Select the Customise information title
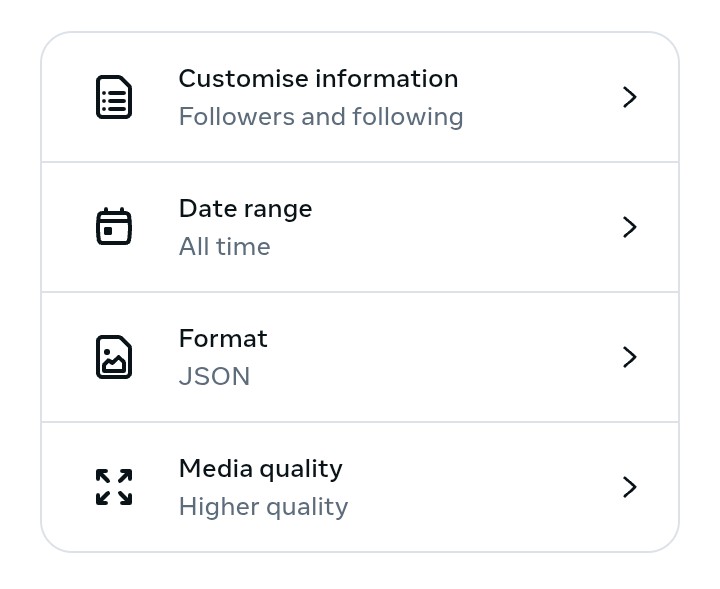Viewport: 720px width, 589px height. point(318,79)
